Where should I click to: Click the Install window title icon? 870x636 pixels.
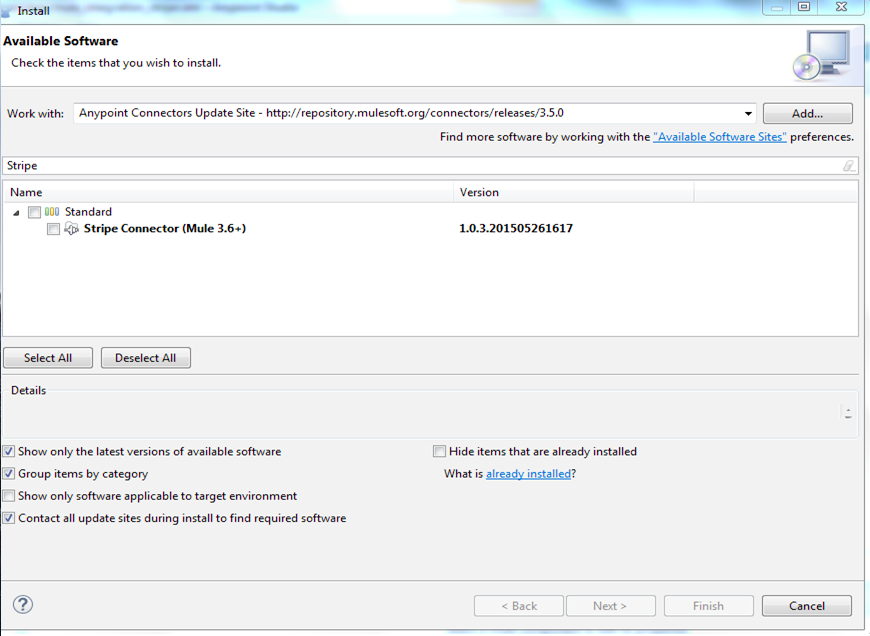[x=6, y=11]
